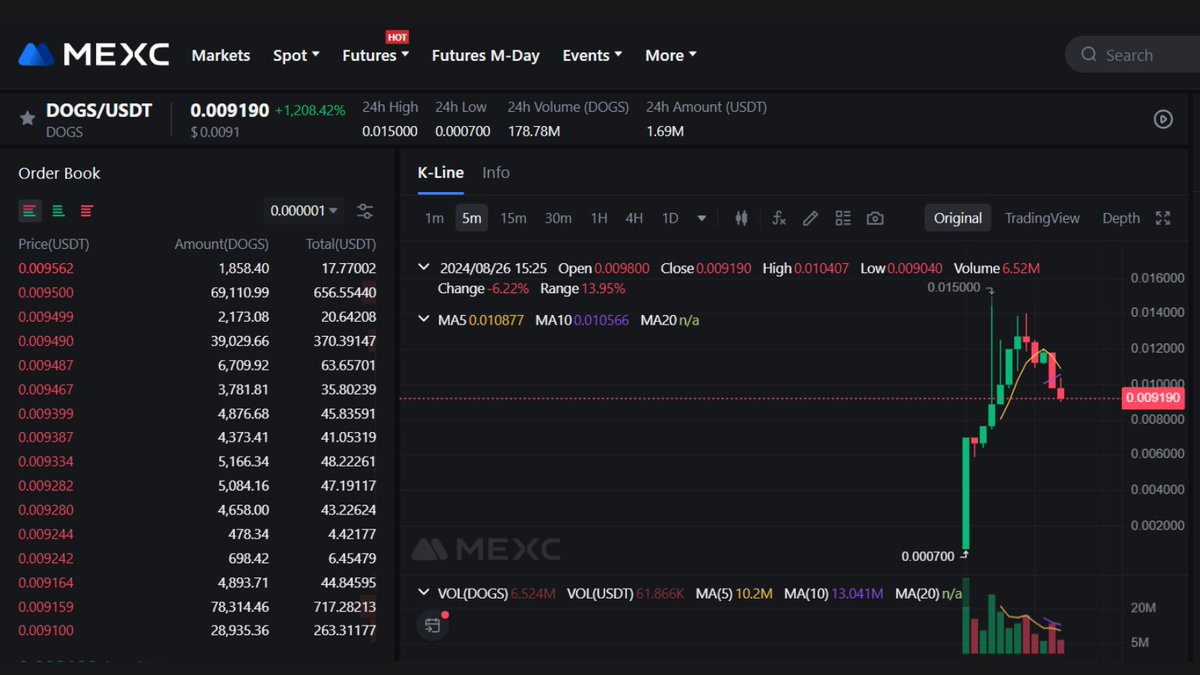Open the Markets page
Image resolution: width=1200 pixels, height=675 pixels.
pyautogui.click(x=221, y=55)
